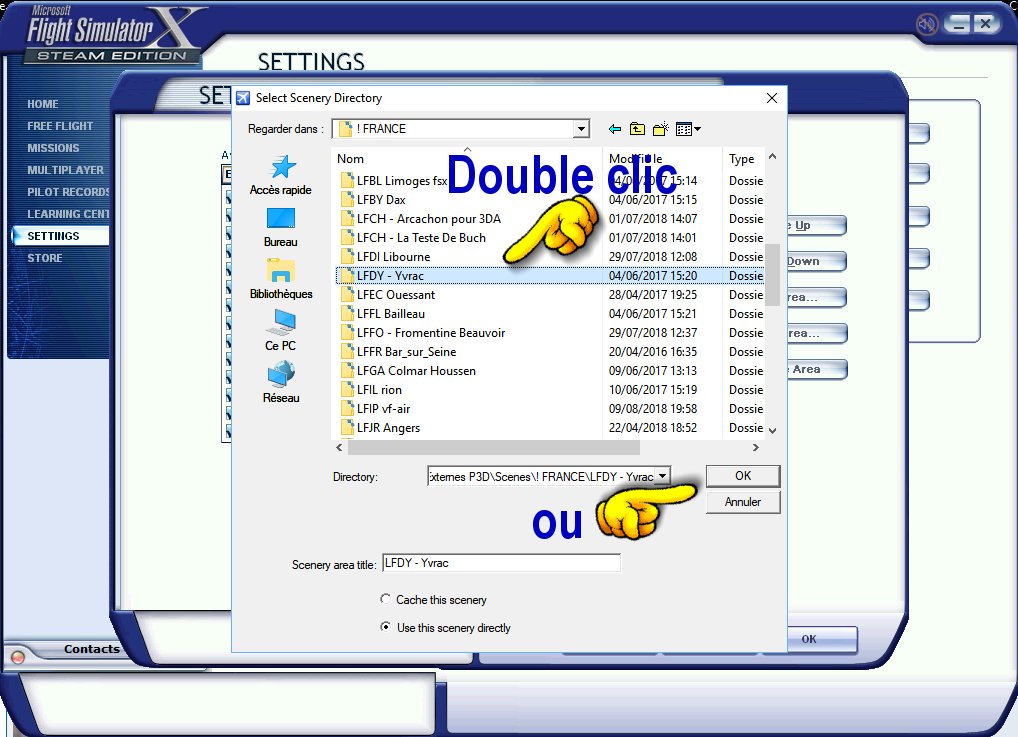Click OK button in Scenery Library window
The height and width of the screenshot is (737, 1018).
[x=822, y=639]
